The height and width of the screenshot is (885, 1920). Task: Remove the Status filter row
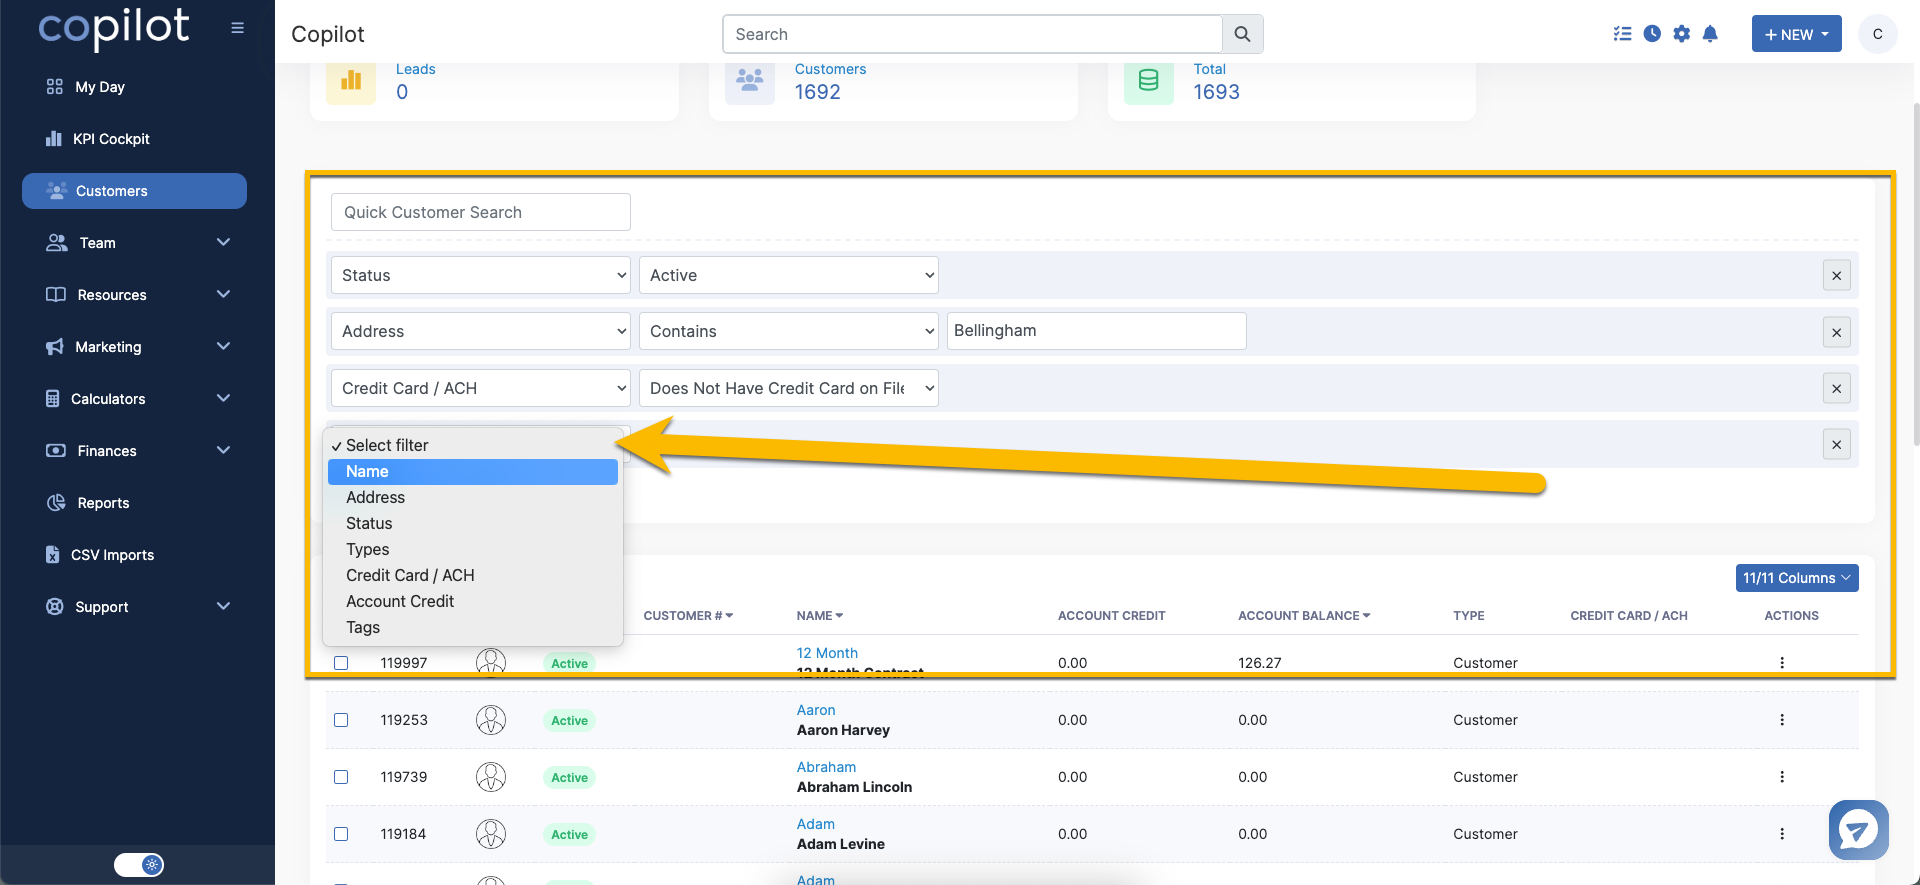1837,276
